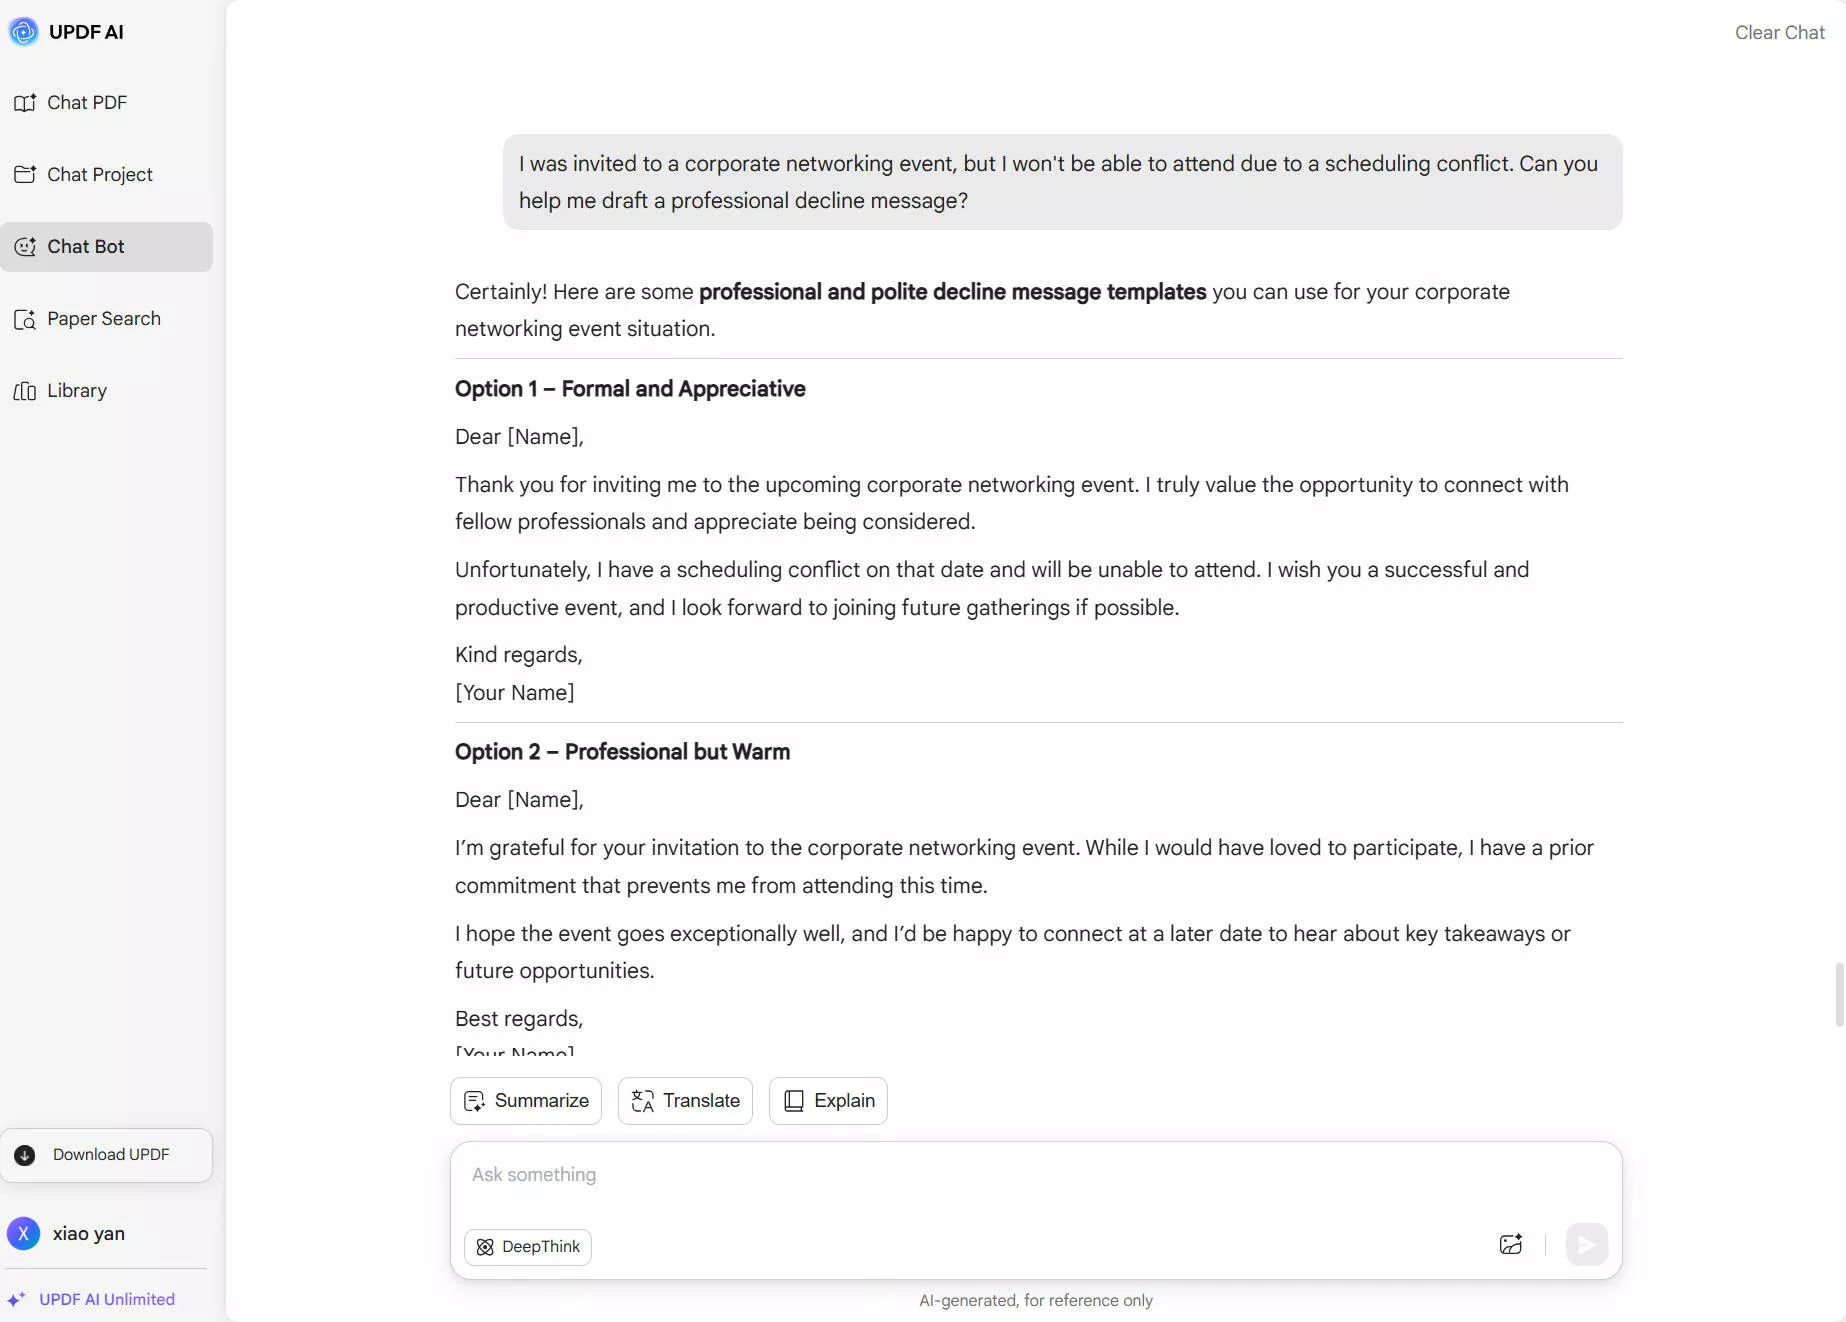The image size is (1846, 1322).
Task: Click the UPDF AI logo
Action: click(24, 31)
